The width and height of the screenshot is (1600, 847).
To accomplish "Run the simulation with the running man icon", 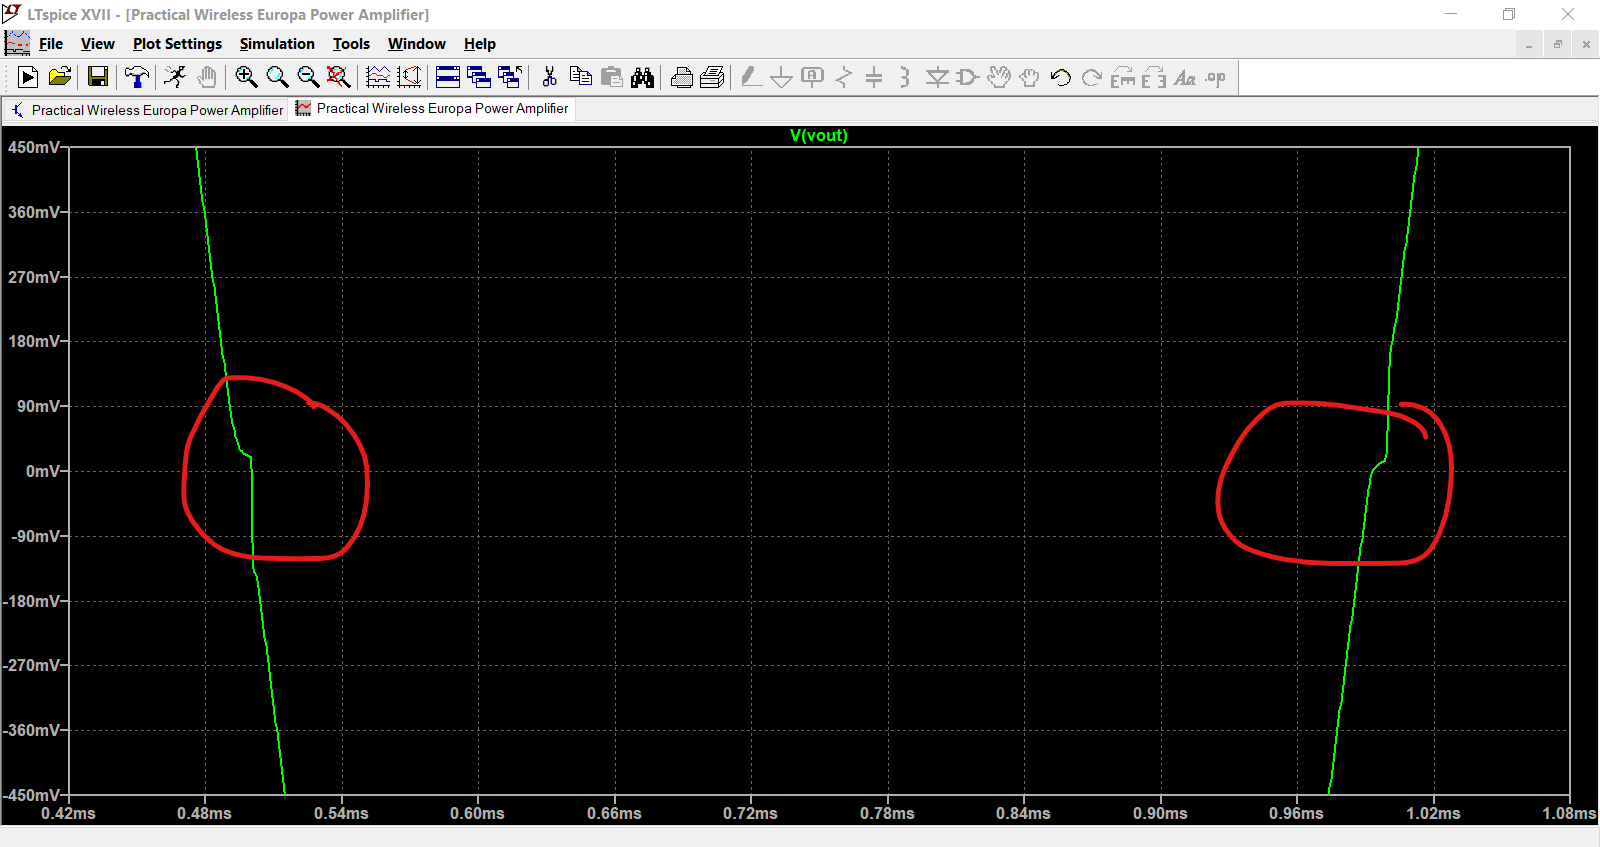I will tap(176, 77).
